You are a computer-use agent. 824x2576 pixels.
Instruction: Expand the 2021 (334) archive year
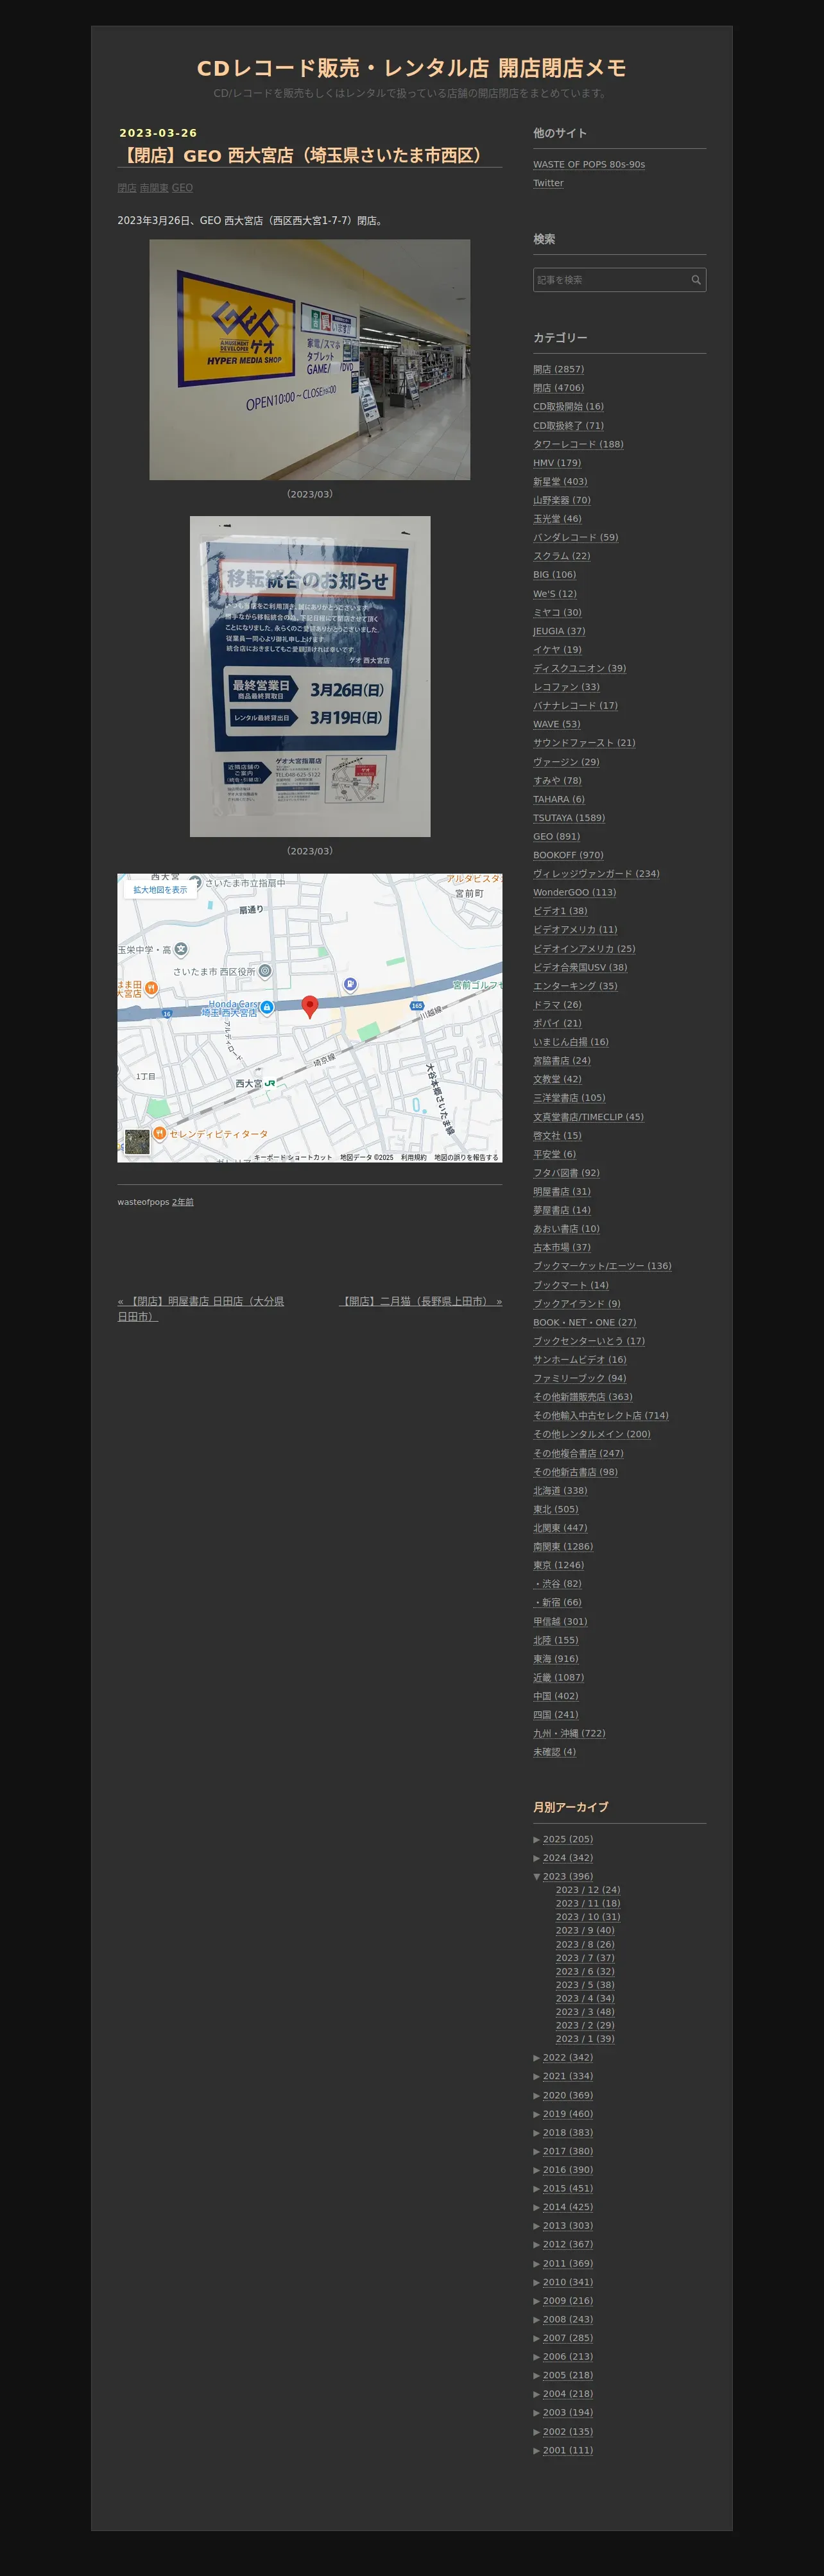coord(537,2076)
